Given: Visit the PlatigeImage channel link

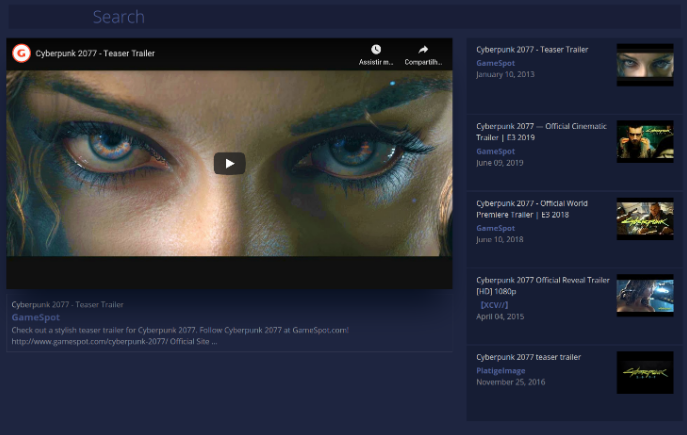Looking at the screenshot, I should (500, 370).
